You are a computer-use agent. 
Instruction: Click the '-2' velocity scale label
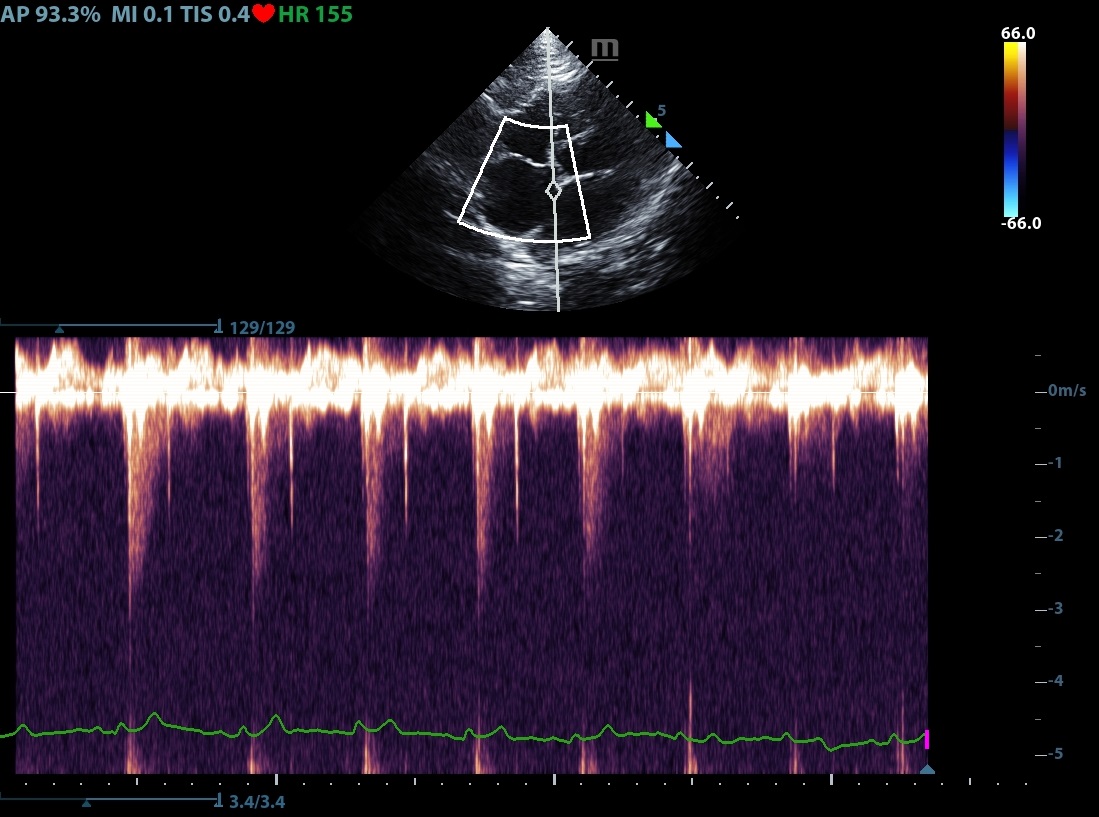click(1056, 535)
